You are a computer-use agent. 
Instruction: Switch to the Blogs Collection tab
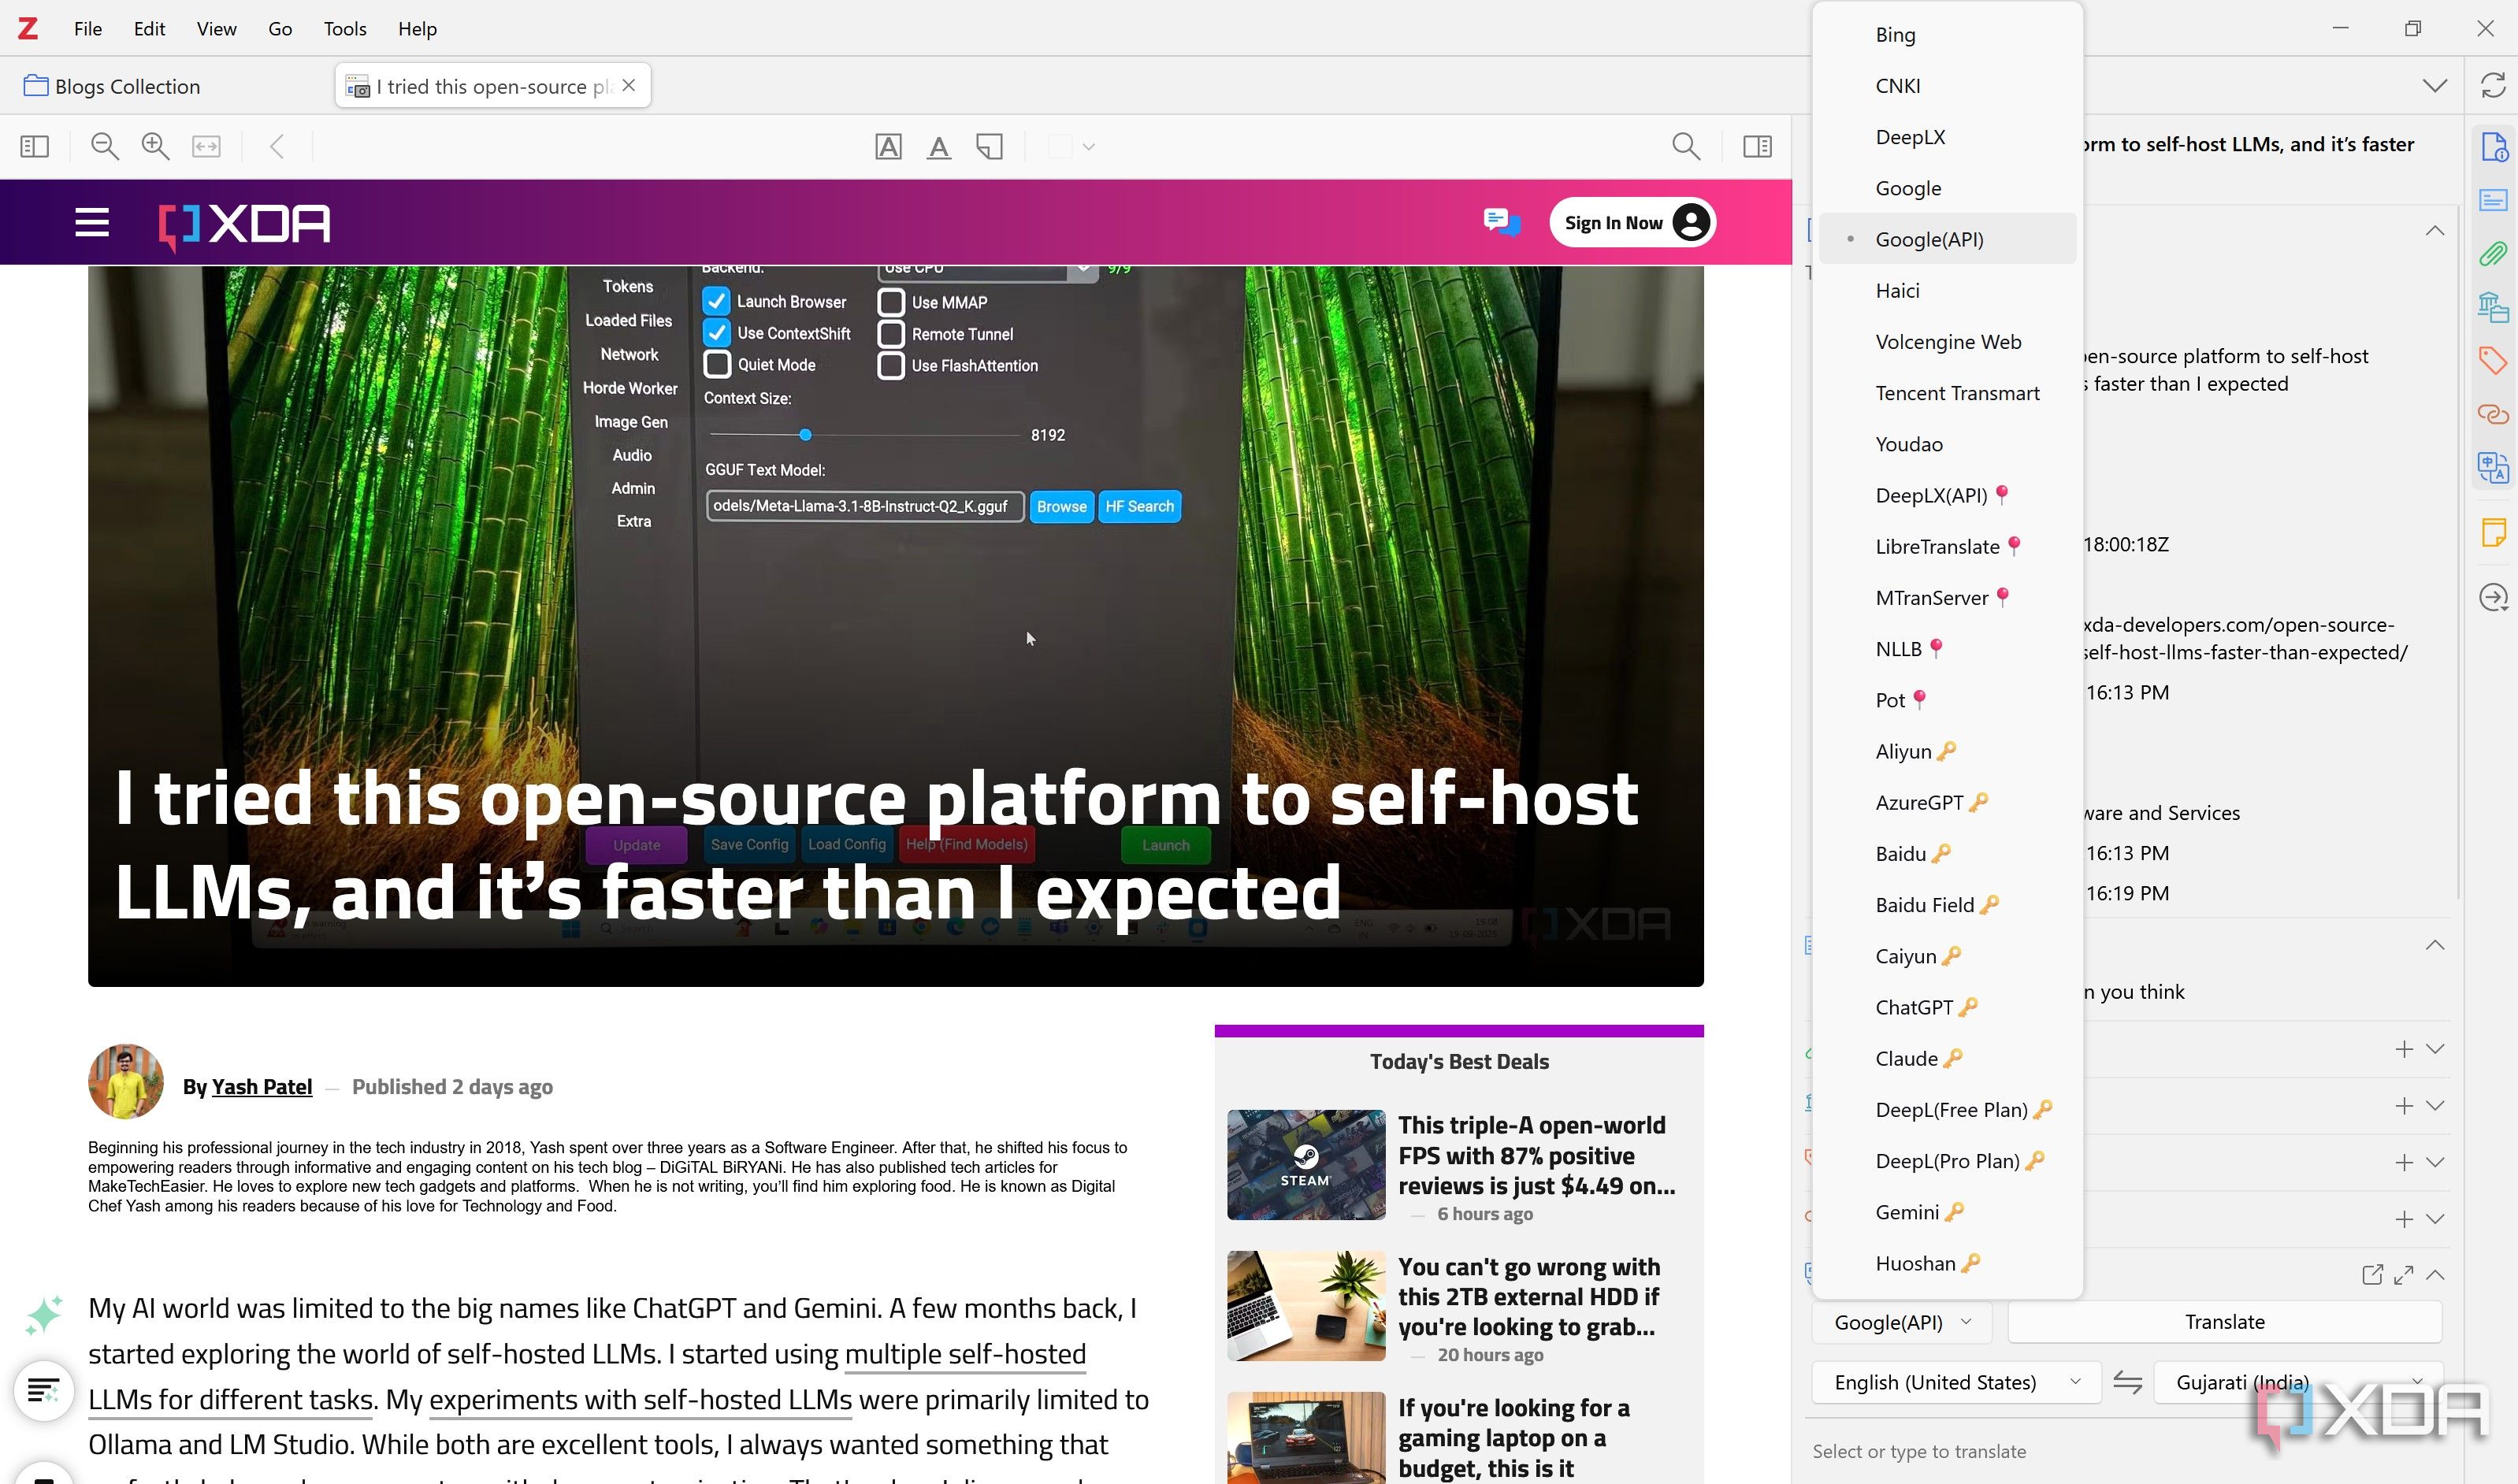pos(112,86)
